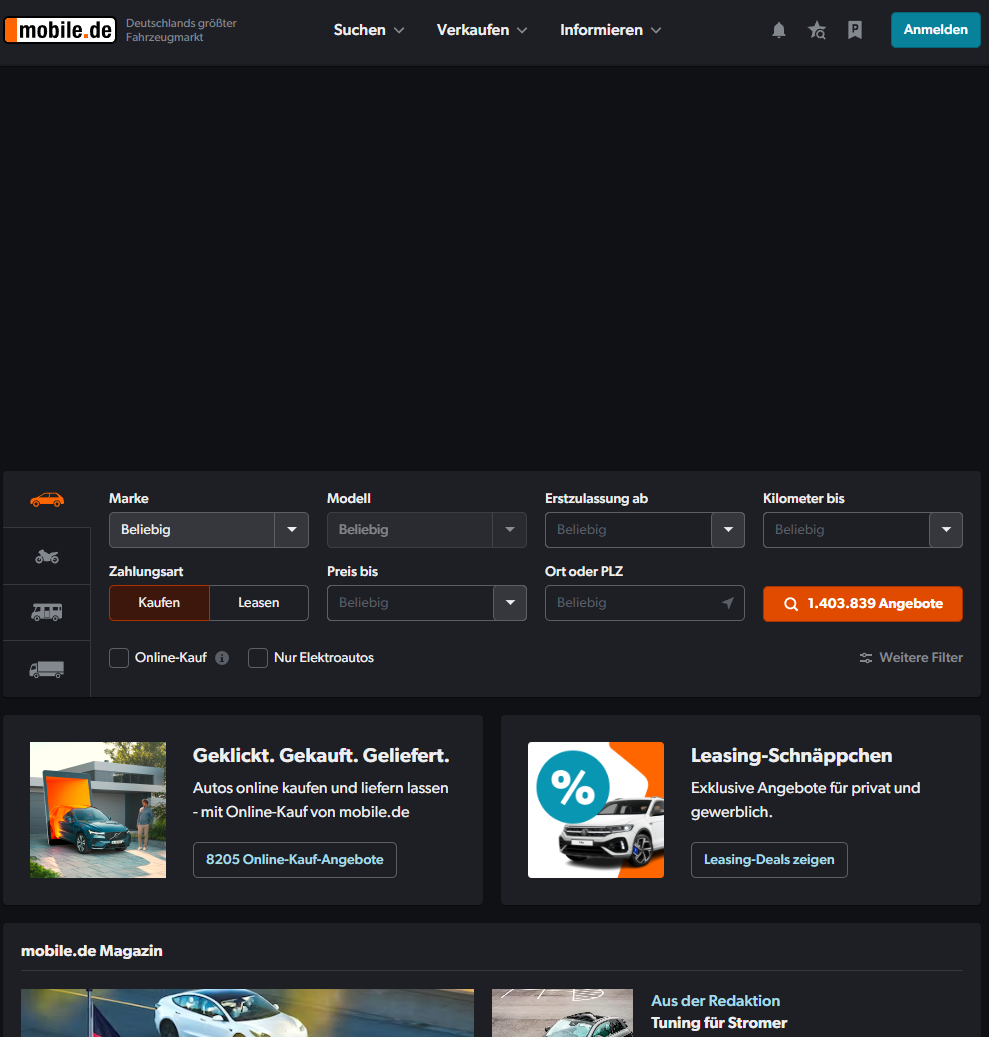Click the Geklickt. Gekauft. Geliefert. heading
This screenshot has width=989, height=1037.
[321, 755]
